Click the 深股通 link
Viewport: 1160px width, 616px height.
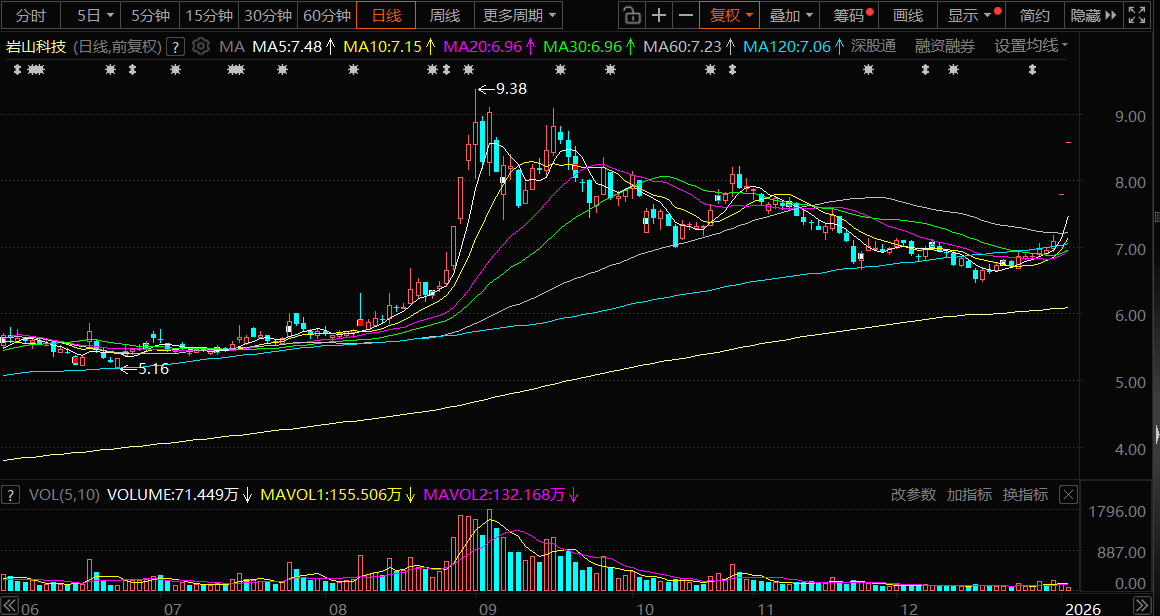873,47
